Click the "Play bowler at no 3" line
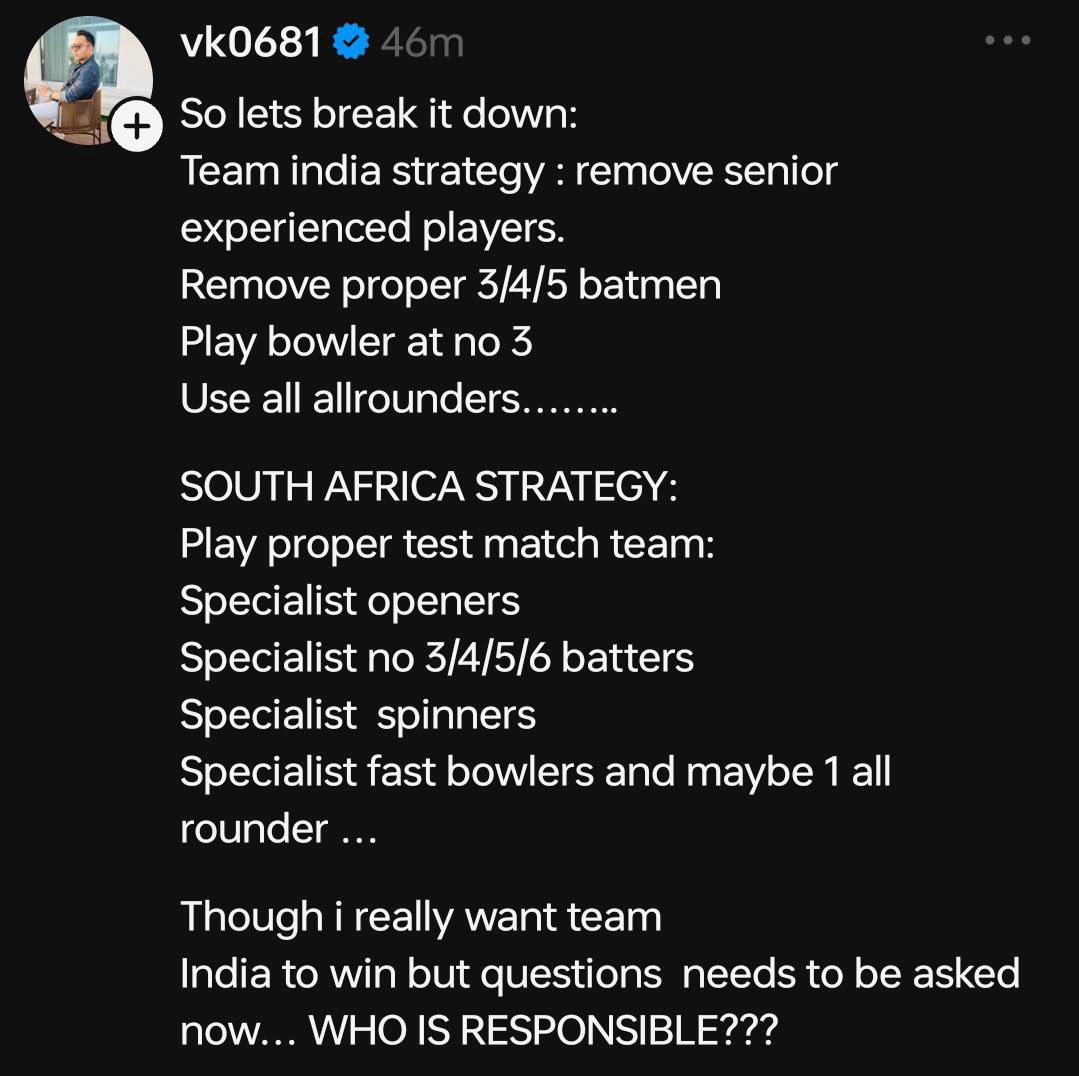Image resolution: width=1079 pixels, height=1076 pixels. [356, 342]
